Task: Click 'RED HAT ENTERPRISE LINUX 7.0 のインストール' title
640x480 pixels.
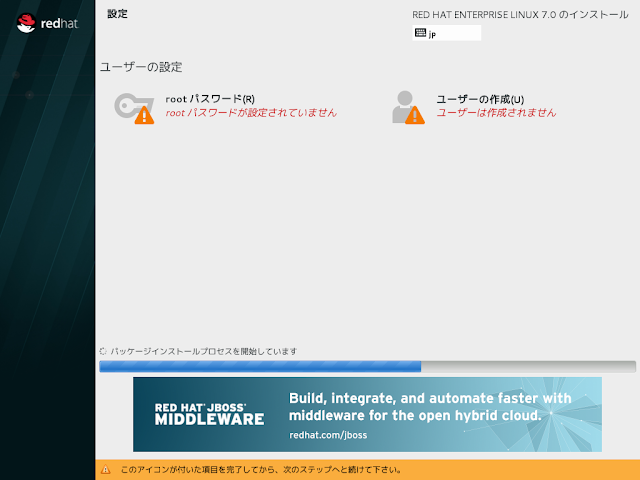Action: click(x=520, y=15)
